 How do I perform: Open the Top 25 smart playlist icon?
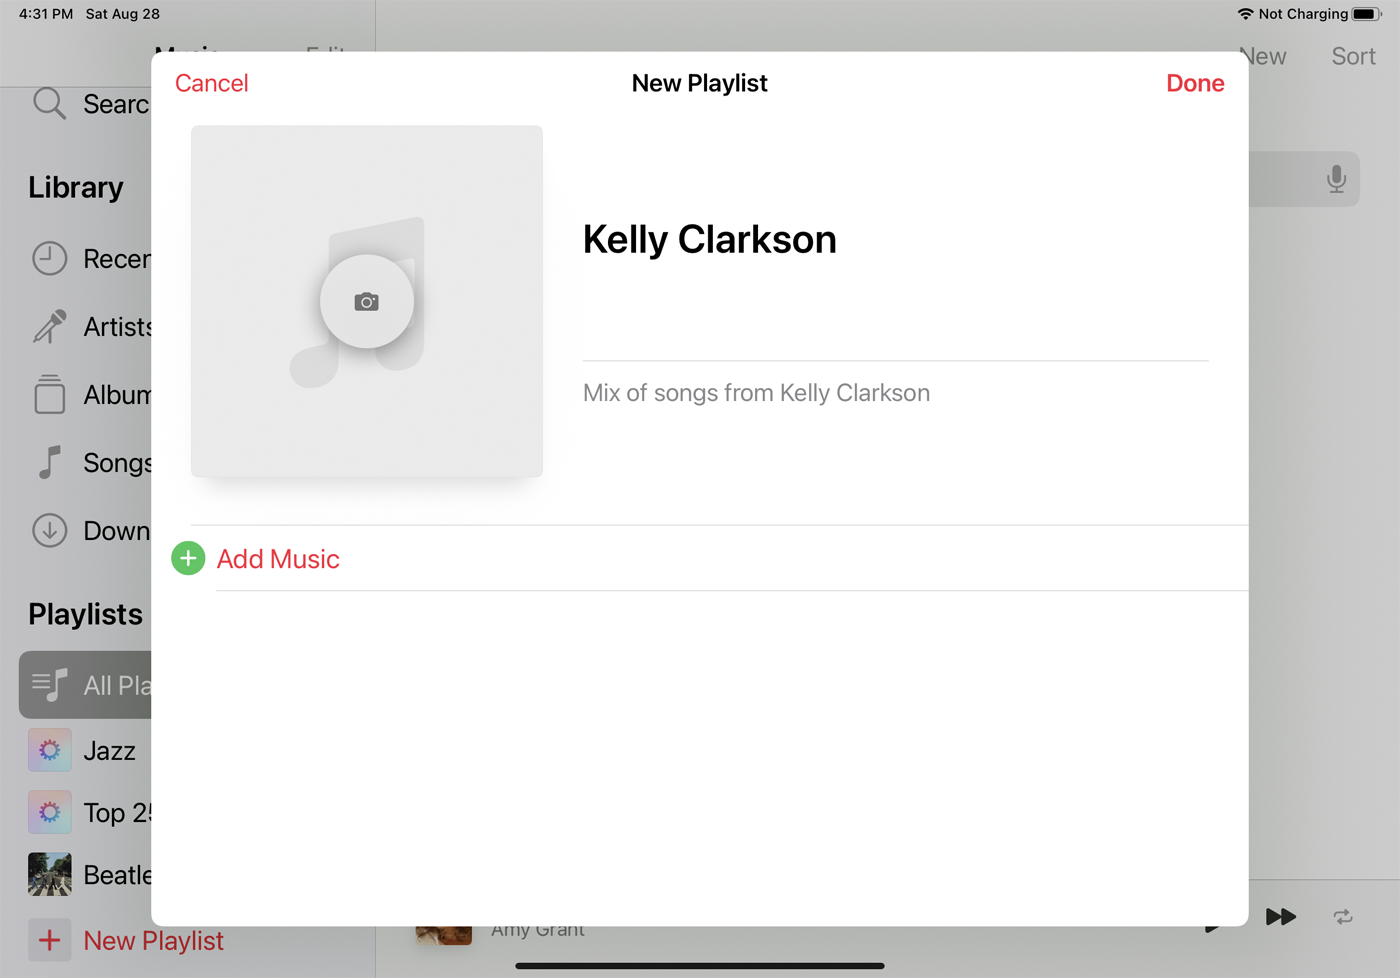pos(49,812)
